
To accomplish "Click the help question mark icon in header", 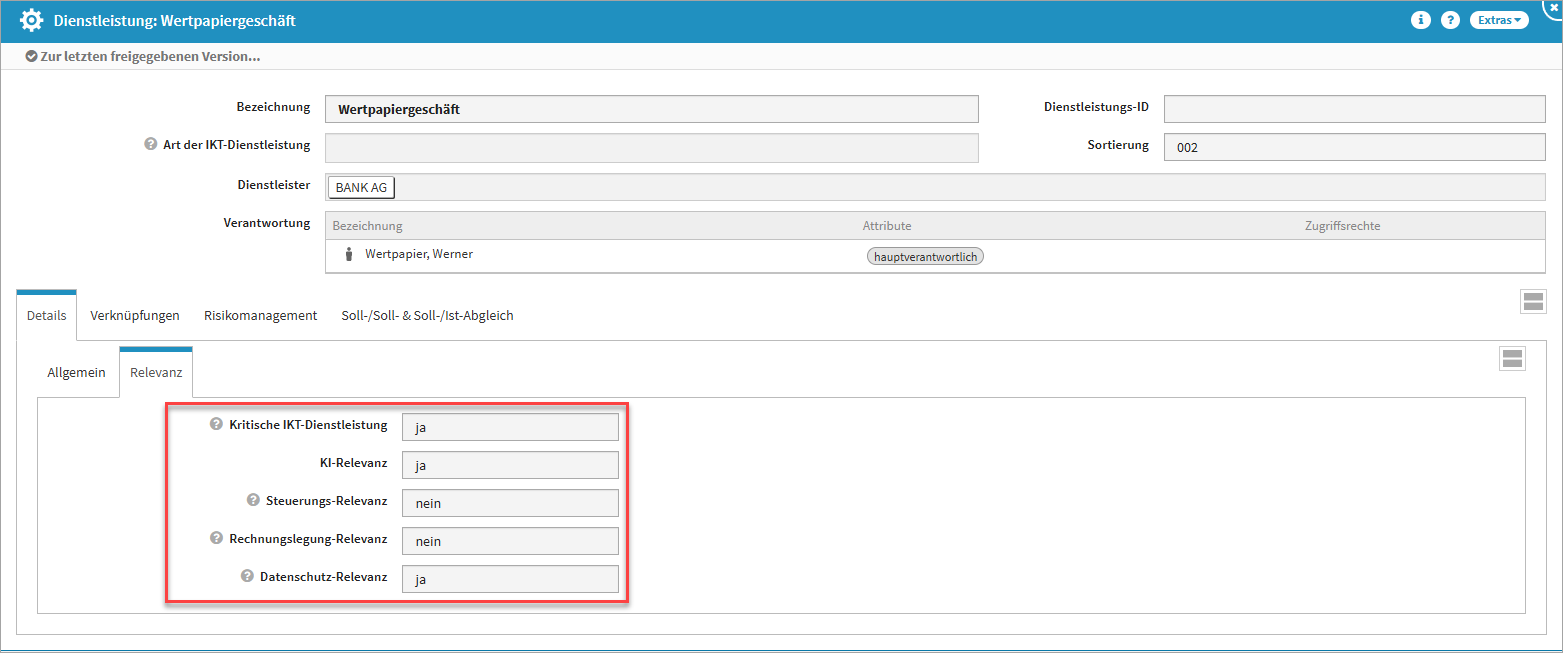I will [x=1450, y=20].
